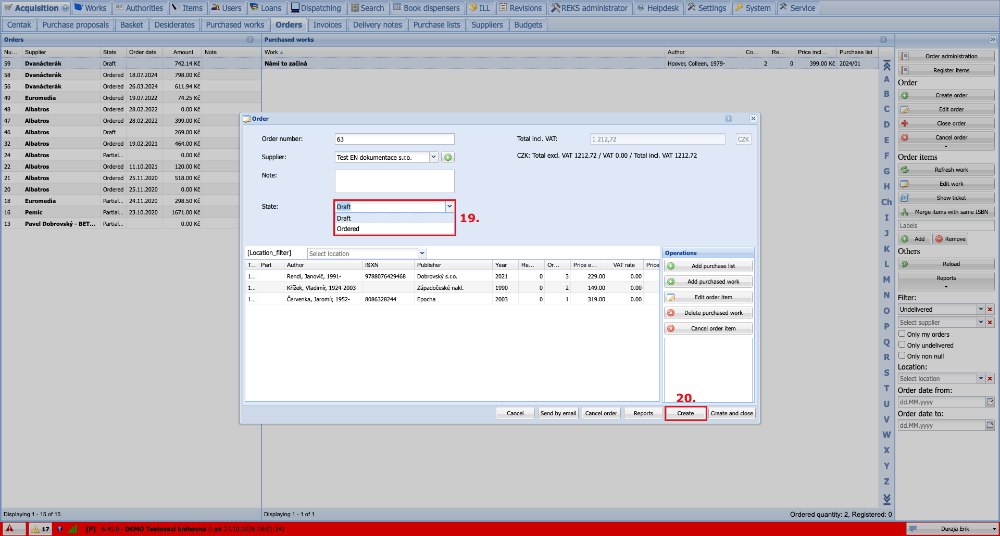Clear the sidebar location filter with red X
The image size is (1000, 536).
coord(990,378)
